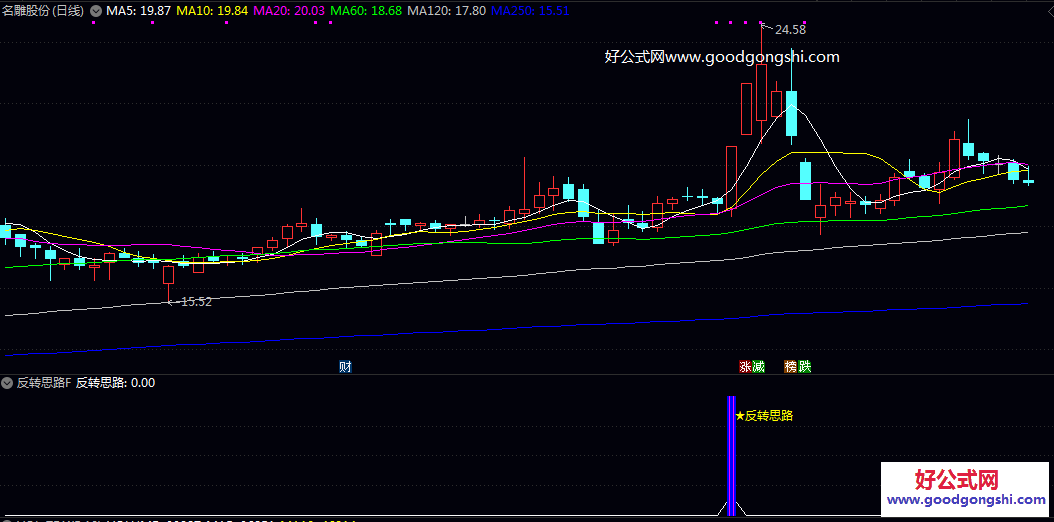This screenshot has width=1054, height=522.
Task: Click the yellow ★反转思路 signal label
Action: pyautogui.click(x=764, y=416)
